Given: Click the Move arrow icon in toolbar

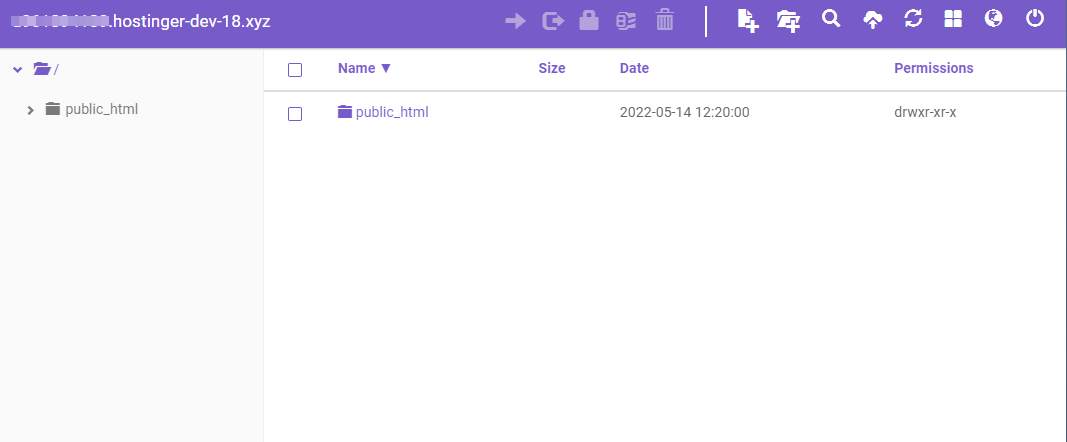Looking at the screenshot, I should click(515, 21).
